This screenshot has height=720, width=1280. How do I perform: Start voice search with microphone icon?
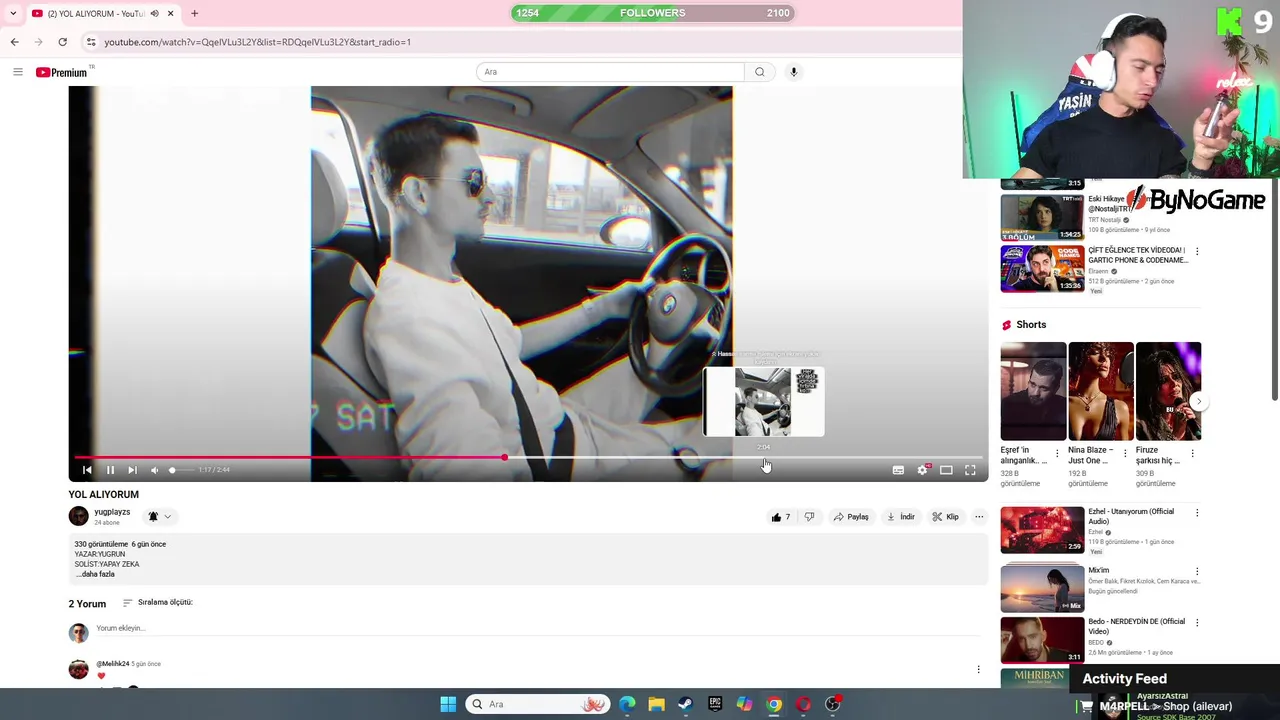click(794, 72)
